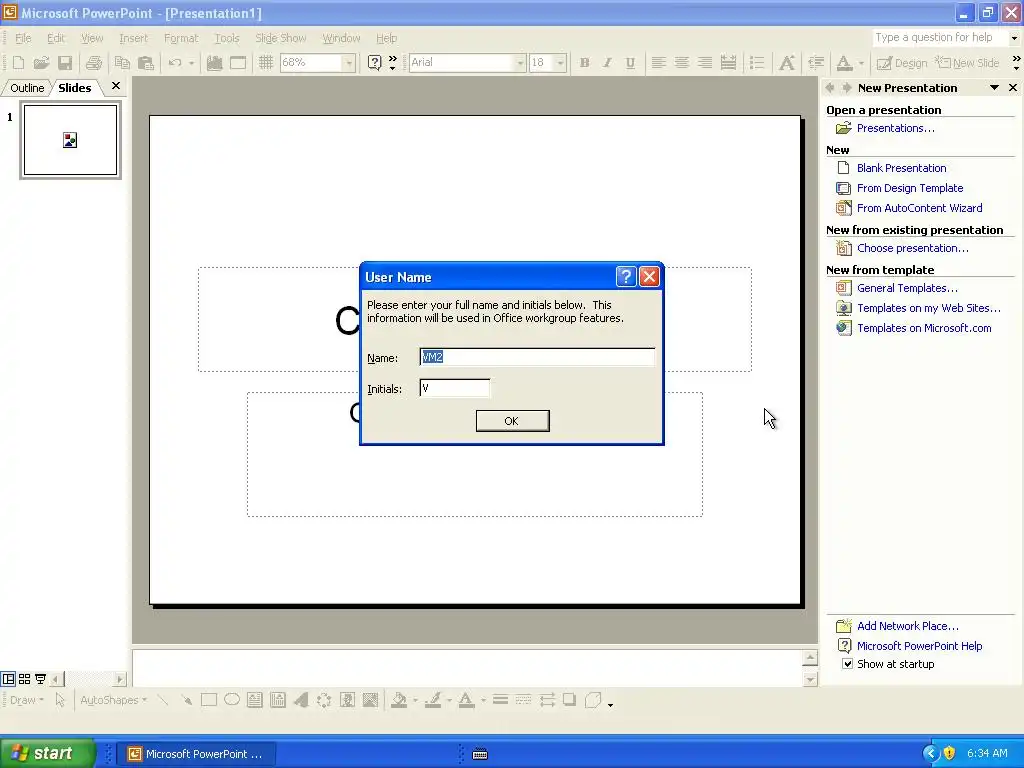Click the Copy toolbar icon
This screenshot has width=1024, height=768.
pos(122,63)
